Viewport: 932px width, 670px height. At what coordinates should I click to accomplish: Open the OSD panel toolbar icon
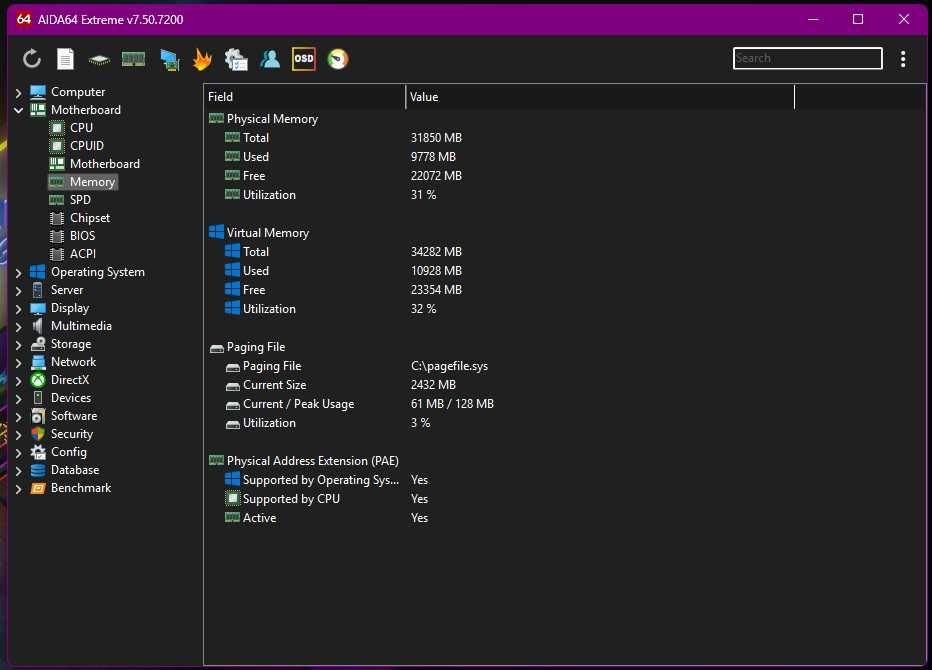pos(304,58)
